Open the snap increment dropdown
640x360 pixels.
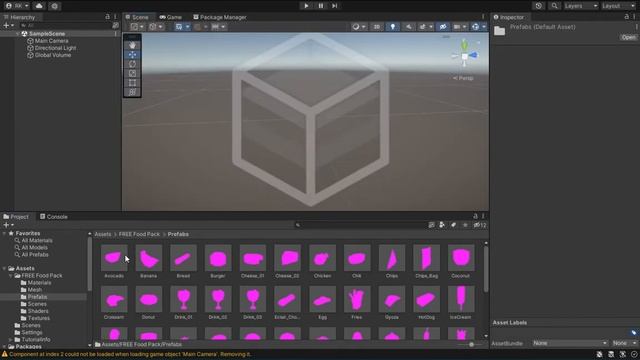218,27
